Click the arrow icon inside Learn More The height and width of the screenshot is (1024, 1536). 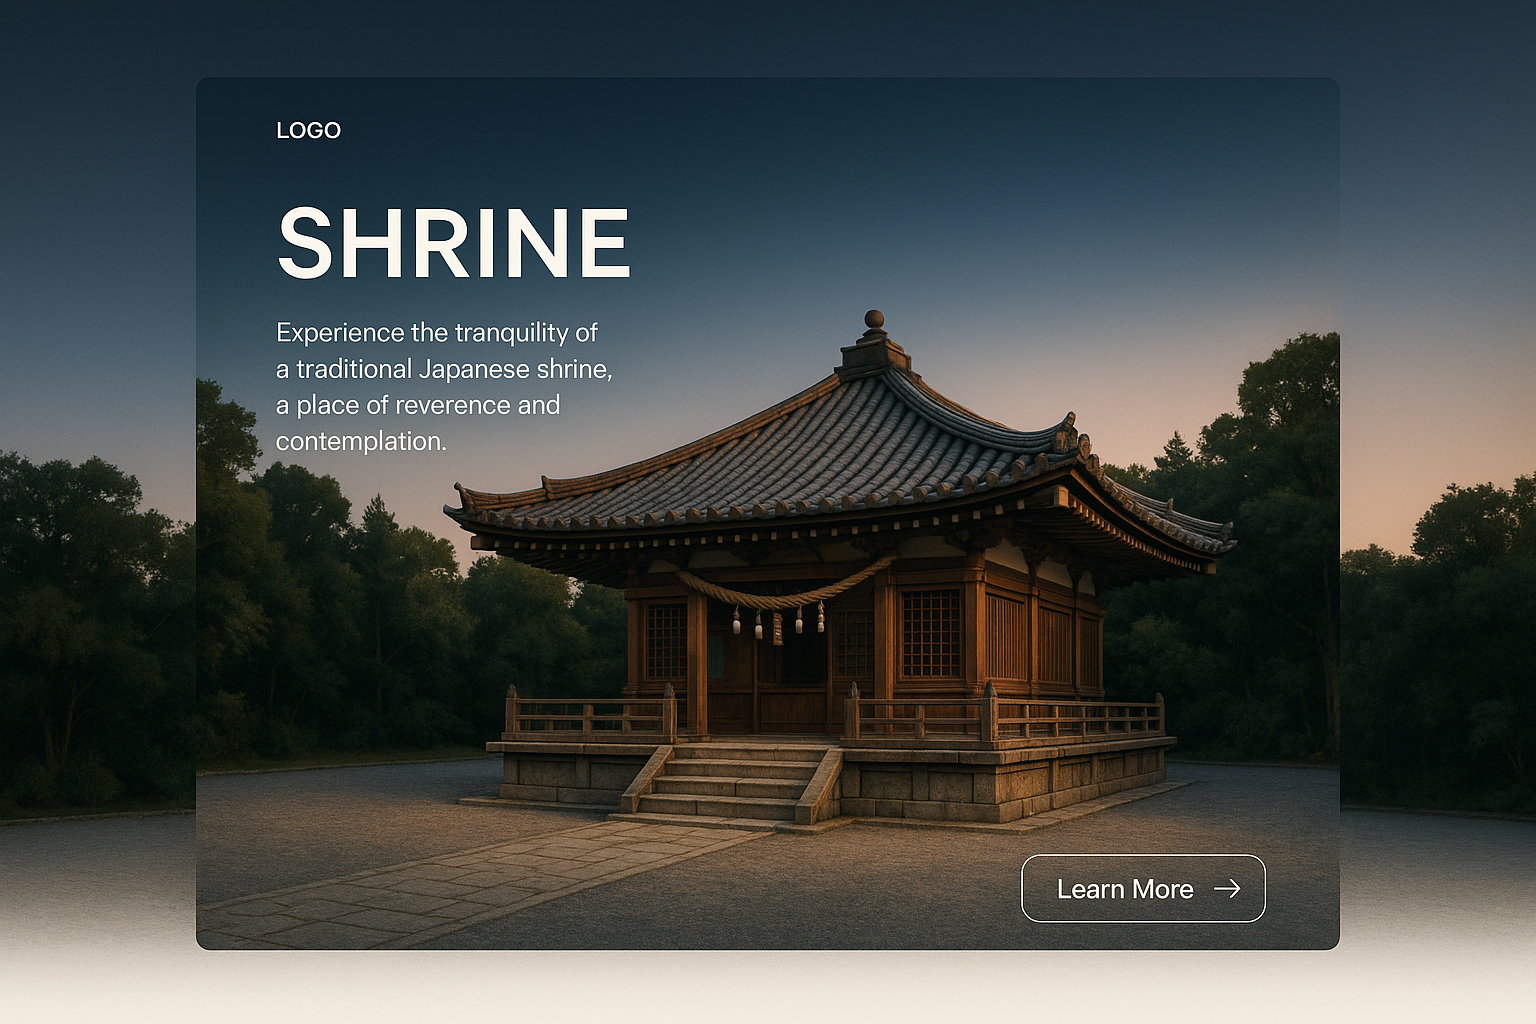(1227, 888)
